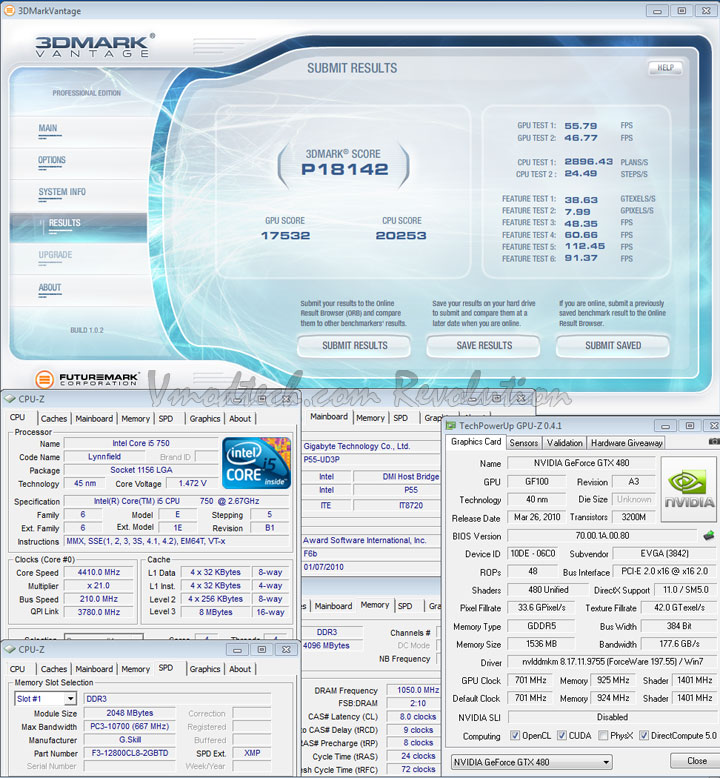Click the camera screenshot icon in GPU-Z
The width and height of the screenshot is (720, 778).
tap(714, 441)
